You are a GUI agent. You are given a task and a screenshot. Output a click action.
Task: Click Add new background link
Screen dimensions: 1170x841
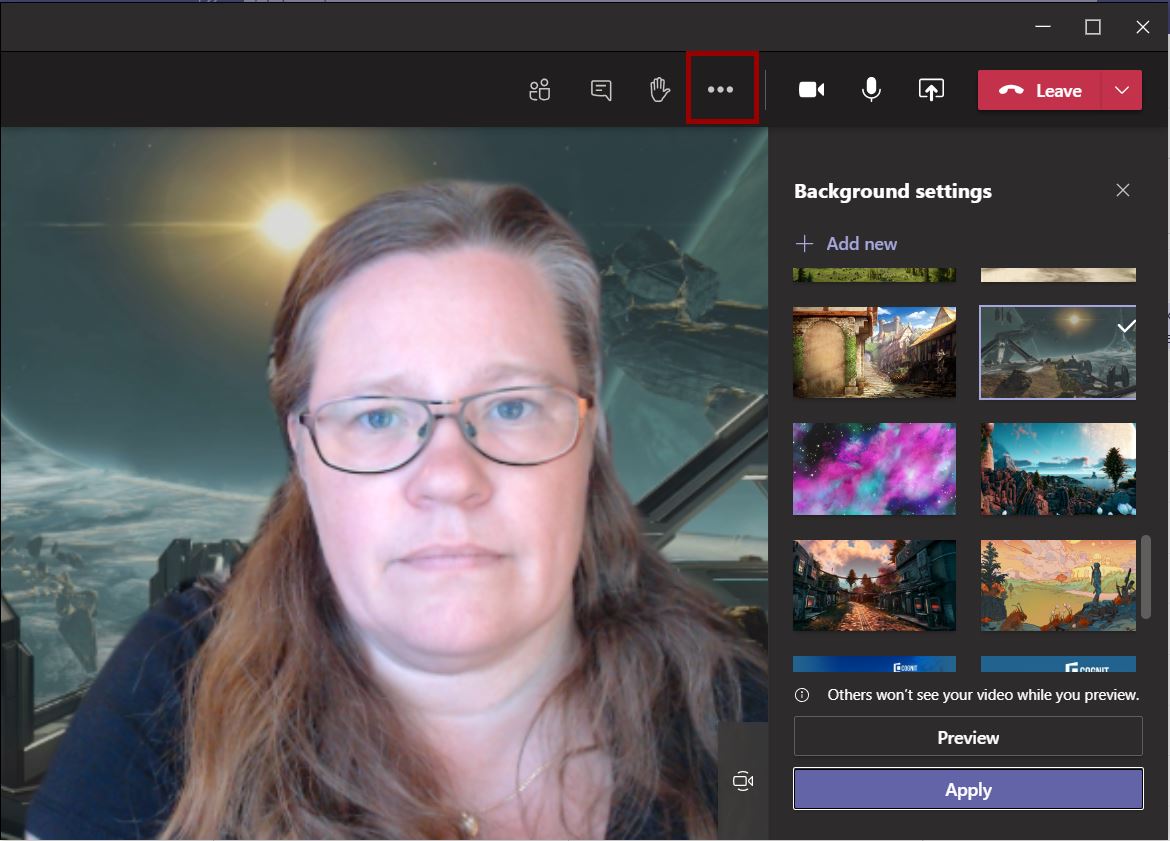[x=846, y=244]
